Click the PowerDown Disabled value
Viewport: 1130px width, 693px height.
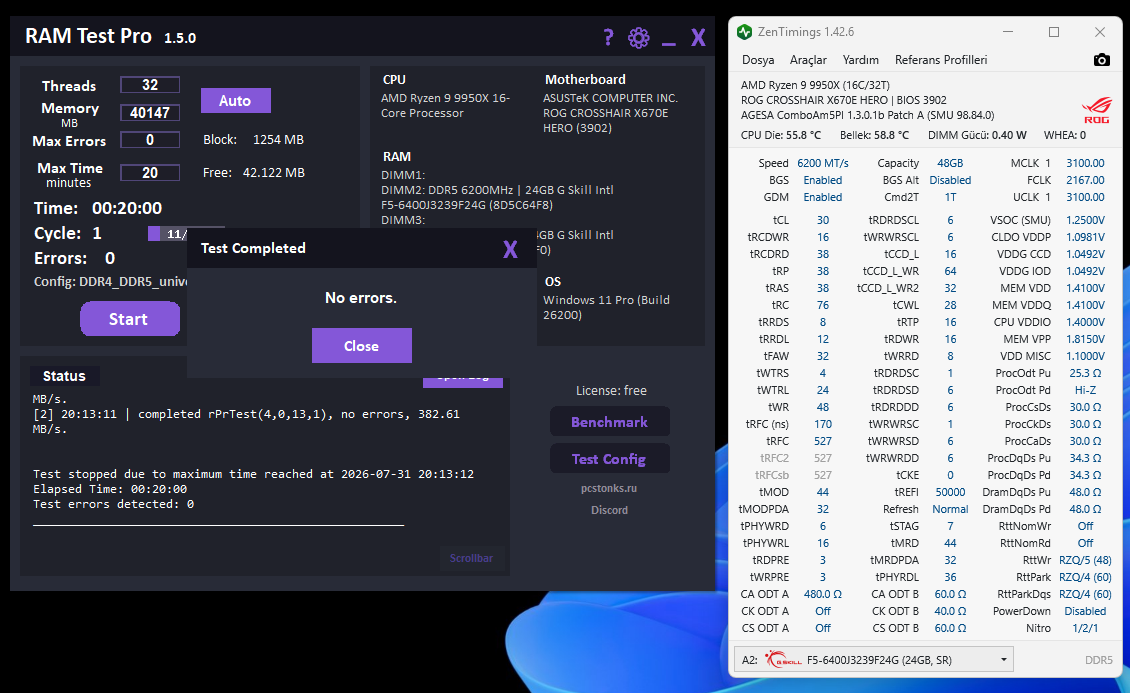tap(1085, 611)
